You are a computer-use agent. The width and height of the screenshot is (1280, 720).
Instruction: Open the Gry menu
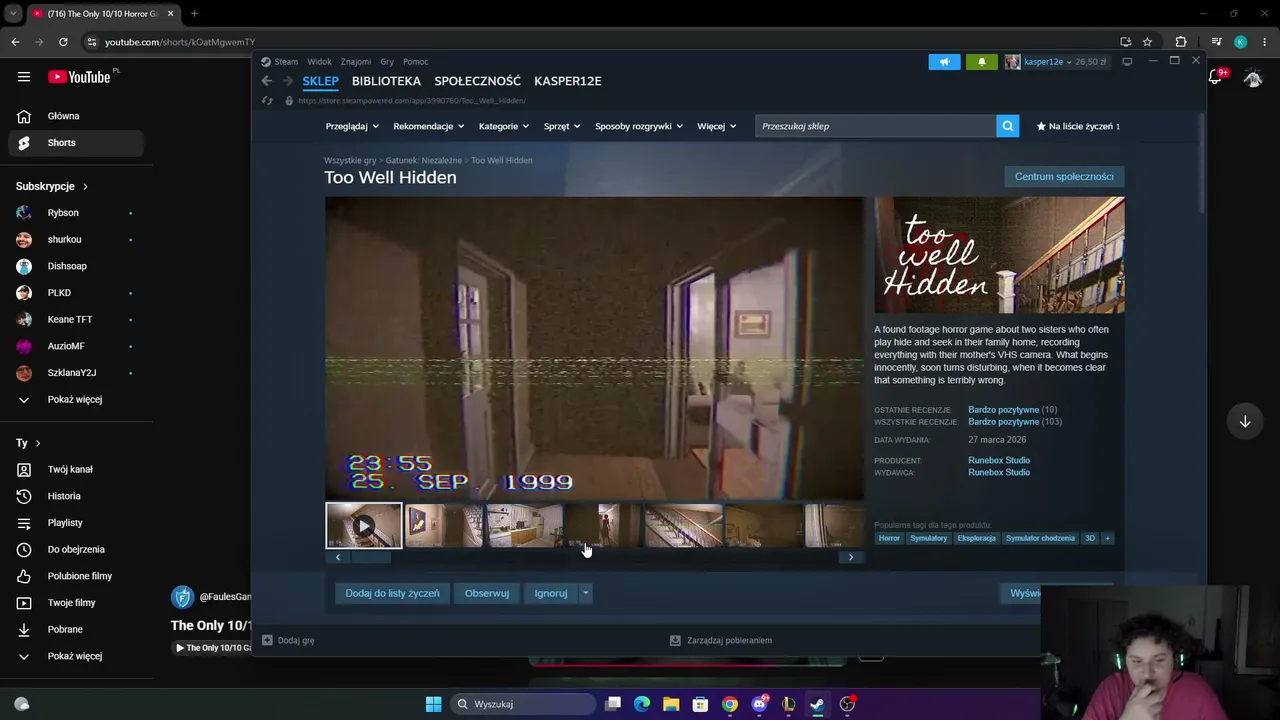click(x=387, y=62)
